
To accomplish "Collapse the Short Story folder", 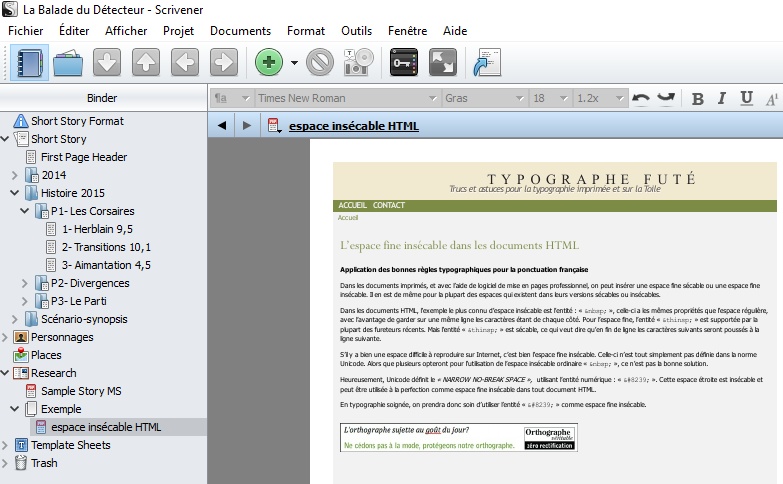I will 5,139.
